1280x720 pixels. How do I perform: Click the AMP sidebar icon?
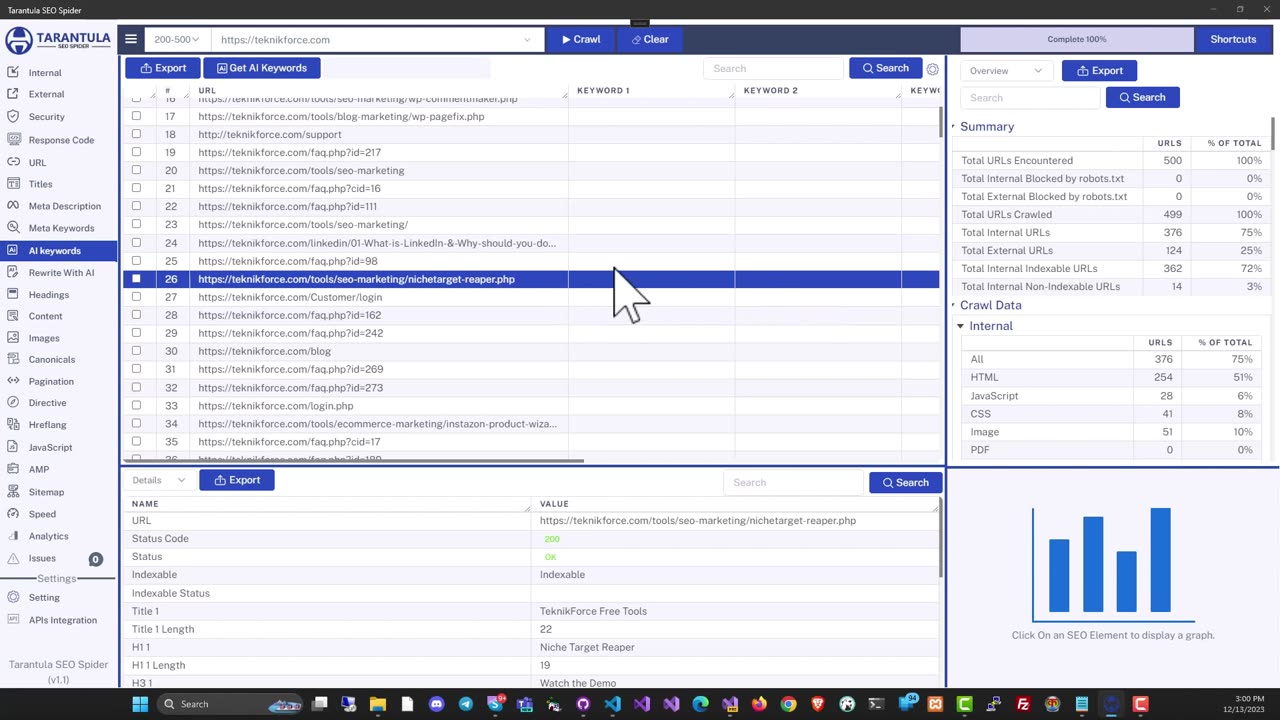13,469
